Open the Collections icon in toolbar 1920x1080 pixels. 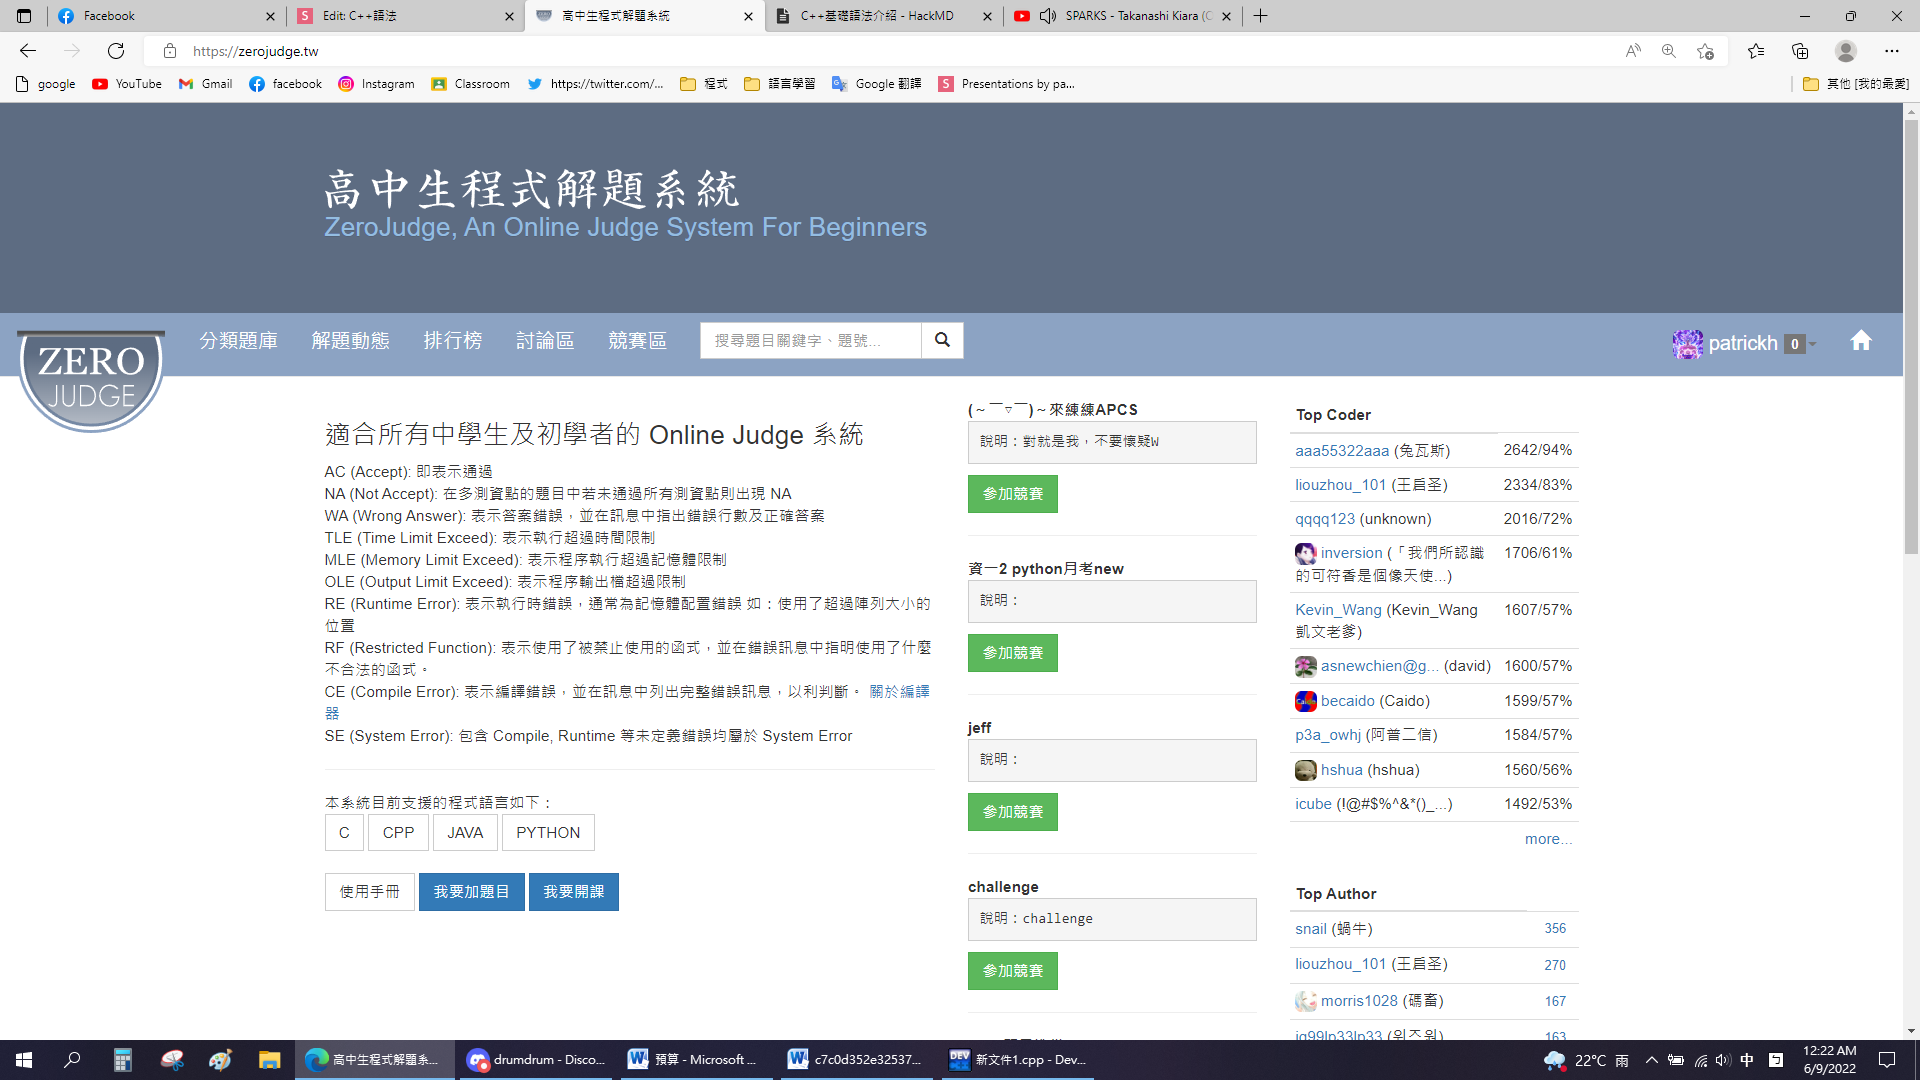click(x=1800, y=51)
